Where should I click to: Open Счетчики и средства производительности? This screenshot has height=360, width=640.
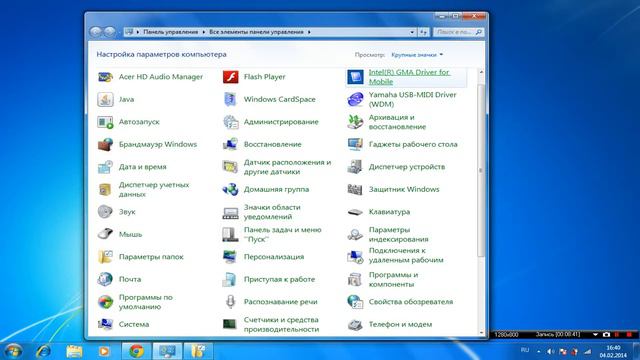click(281, 324)
